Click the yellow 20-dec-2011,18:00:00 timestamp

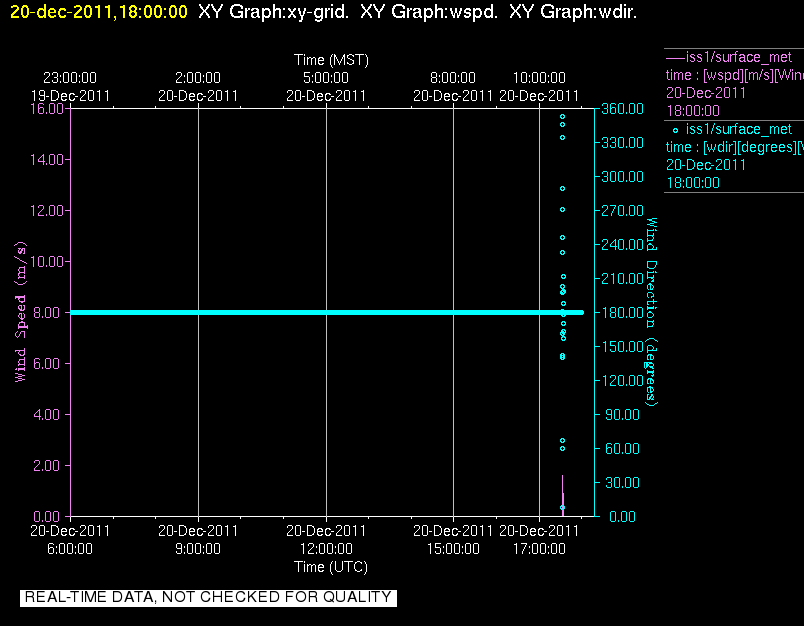(x=99, y=12)
